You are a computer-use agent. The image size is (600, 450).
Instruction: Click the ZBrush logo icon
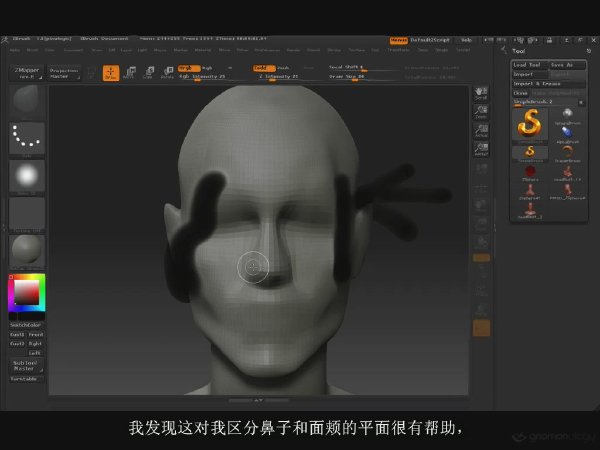point(4,39)
